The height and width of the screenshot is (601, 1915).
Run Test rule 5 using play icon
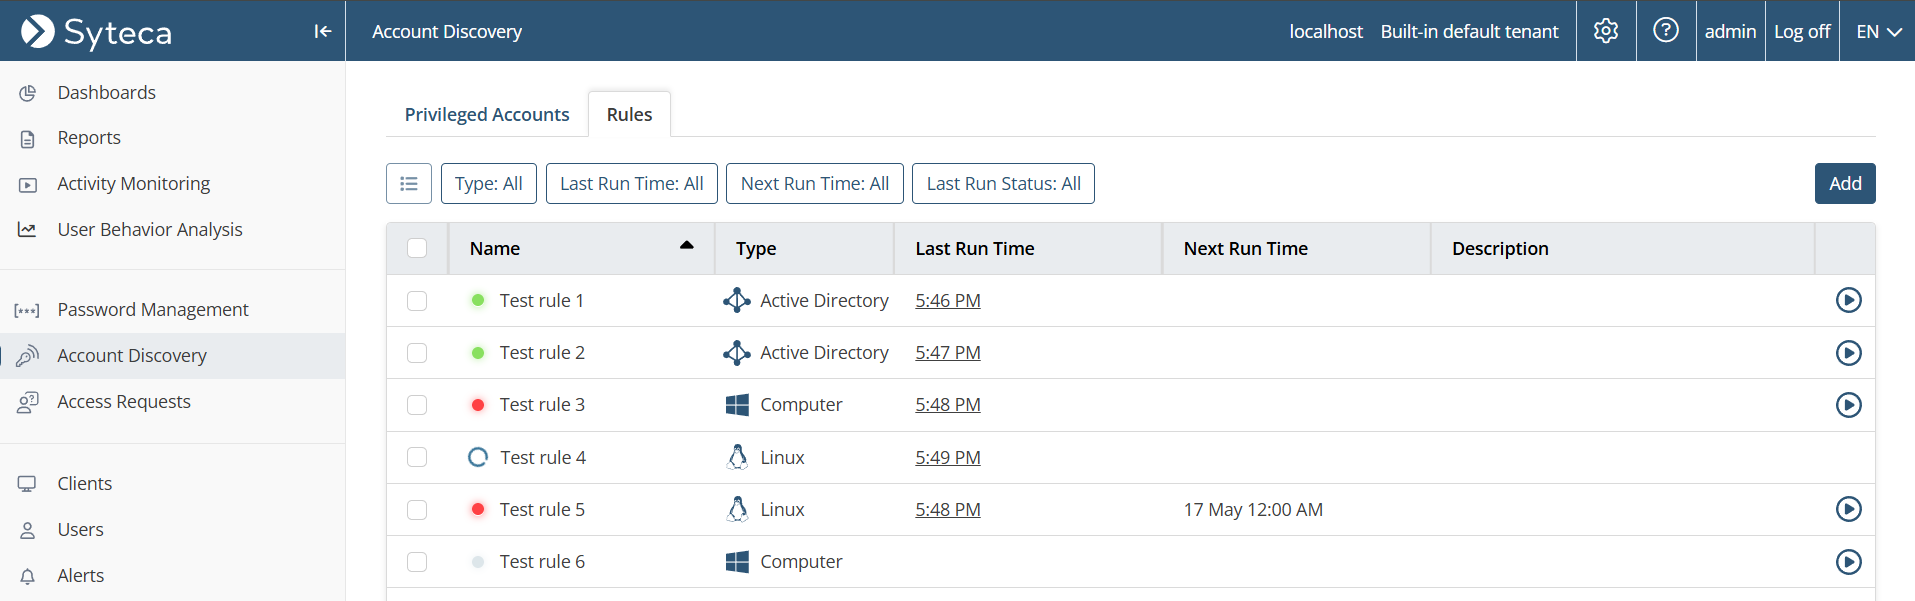pos(1848,509)
